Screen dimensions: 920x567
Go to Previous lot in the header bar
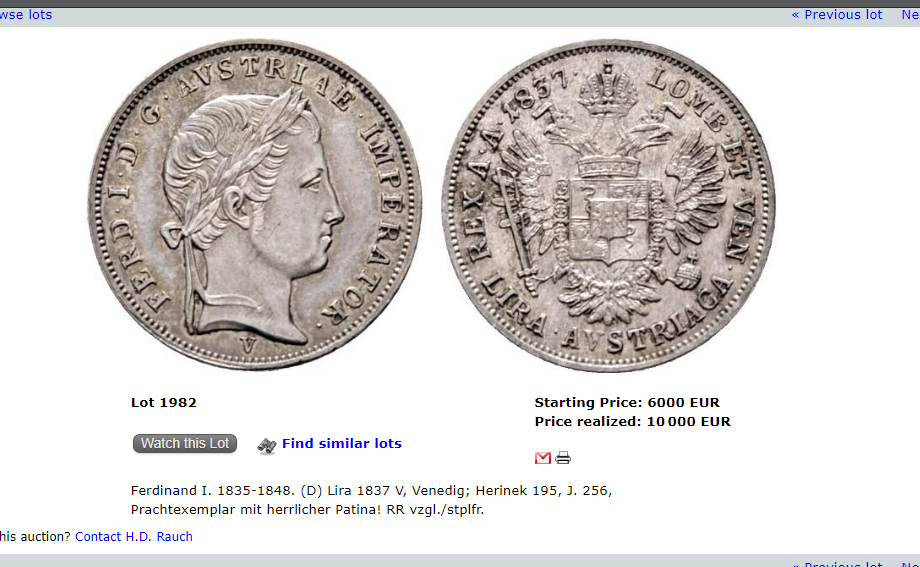(837, 15)
